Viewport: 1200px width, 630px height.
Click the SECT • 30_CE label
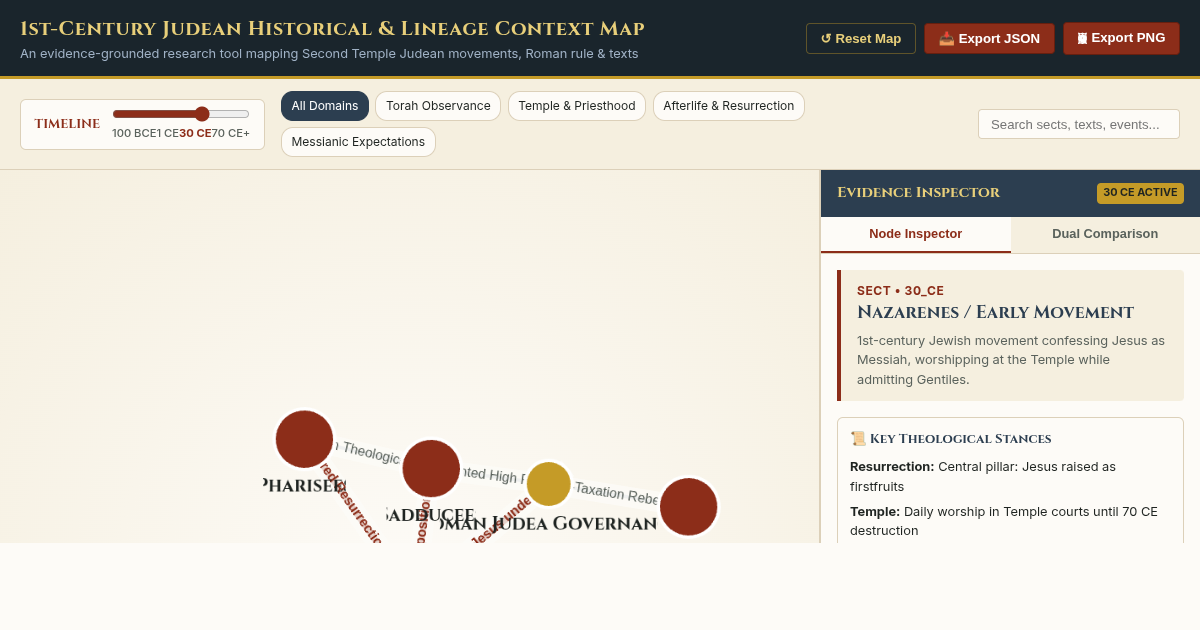coord(900,291)
